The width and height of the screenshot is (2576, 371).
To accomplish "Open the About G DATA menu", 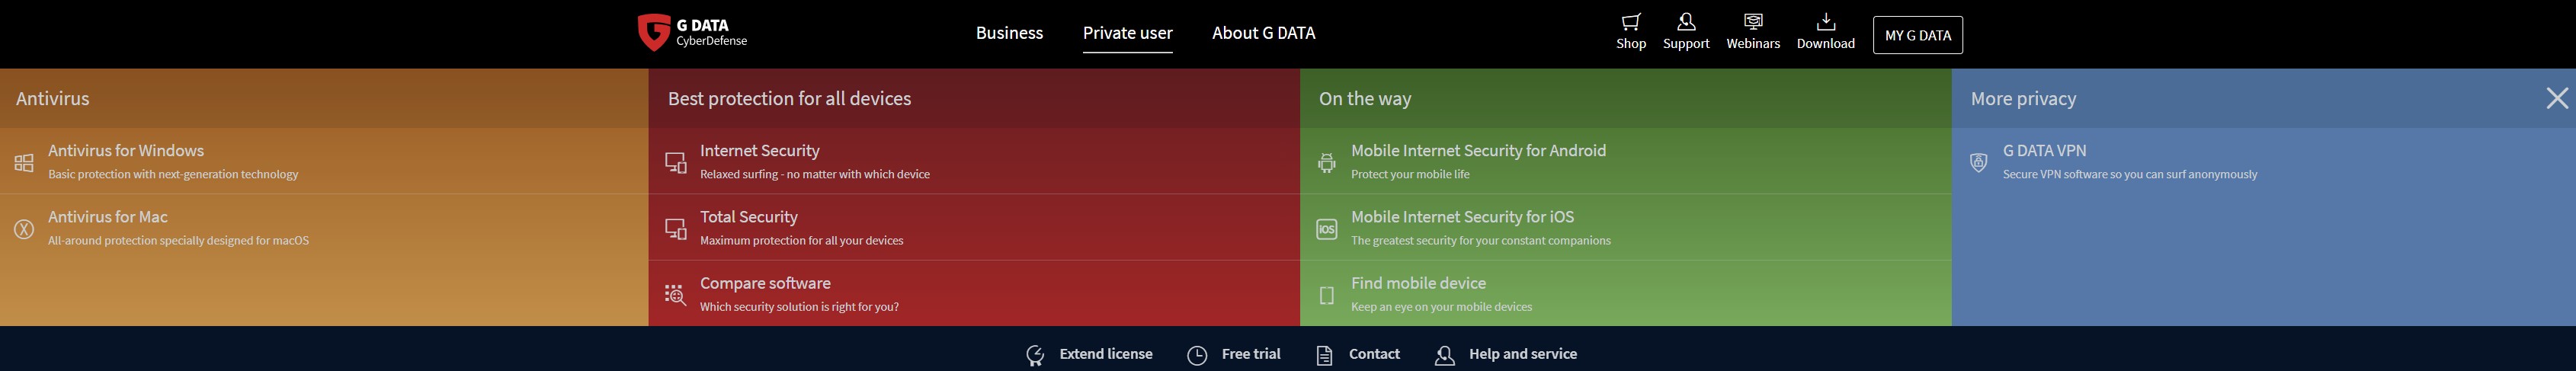I will click(x=1263, y=33).
